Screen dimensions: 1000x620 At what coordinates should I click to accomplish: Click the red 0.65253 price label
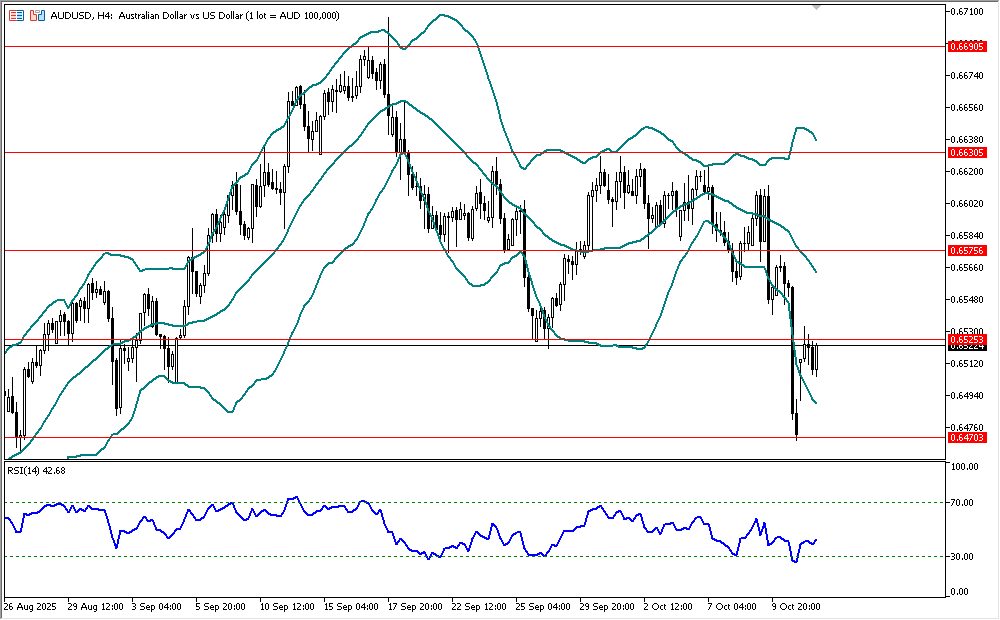point(967,340)
